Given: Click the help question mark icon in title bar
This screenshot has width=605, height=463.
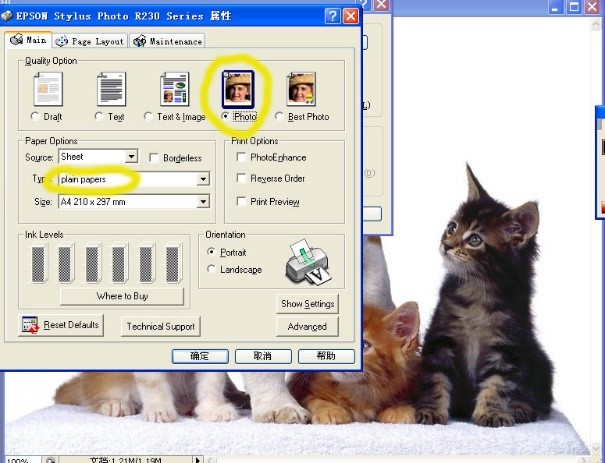Looking at the screenshot, I should click(332, 17).
